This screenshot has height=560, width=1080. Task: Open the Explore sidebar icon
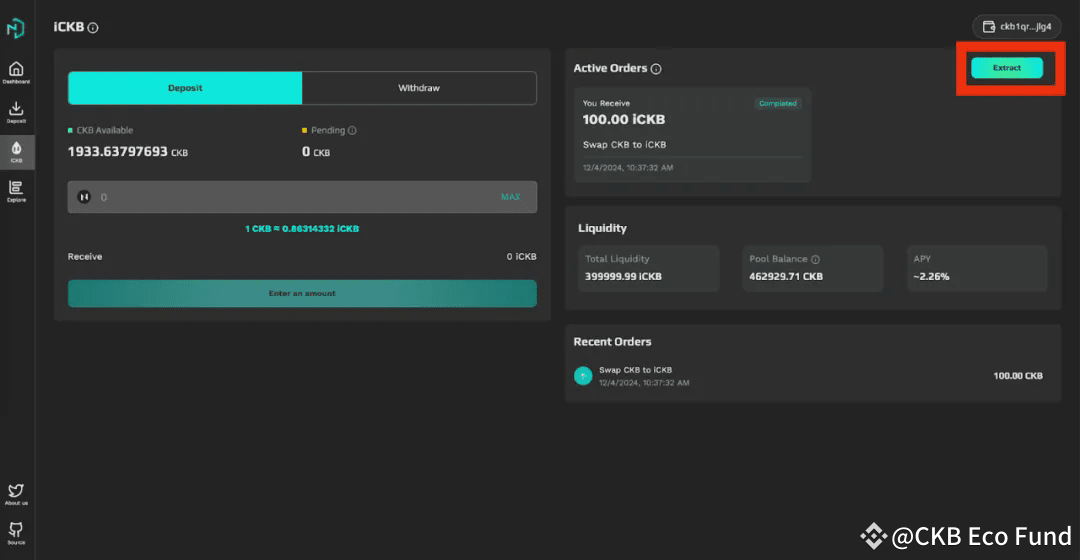tap(16, 190)
